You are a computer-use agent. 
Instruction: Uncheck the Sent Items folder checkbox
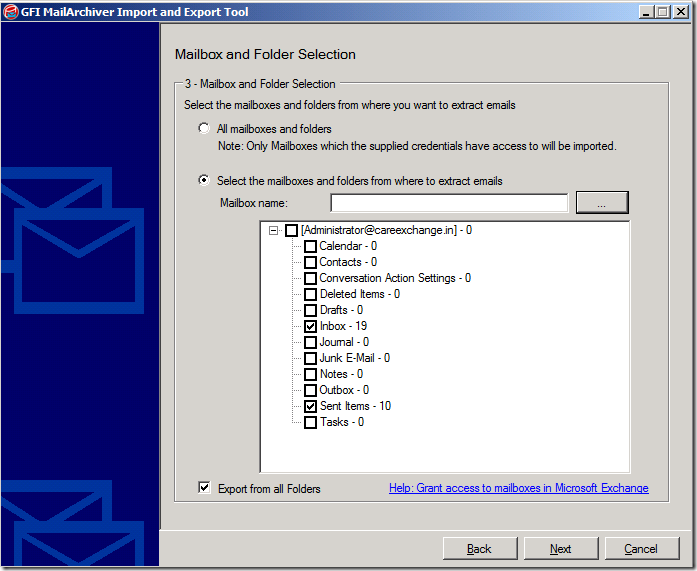310,406
